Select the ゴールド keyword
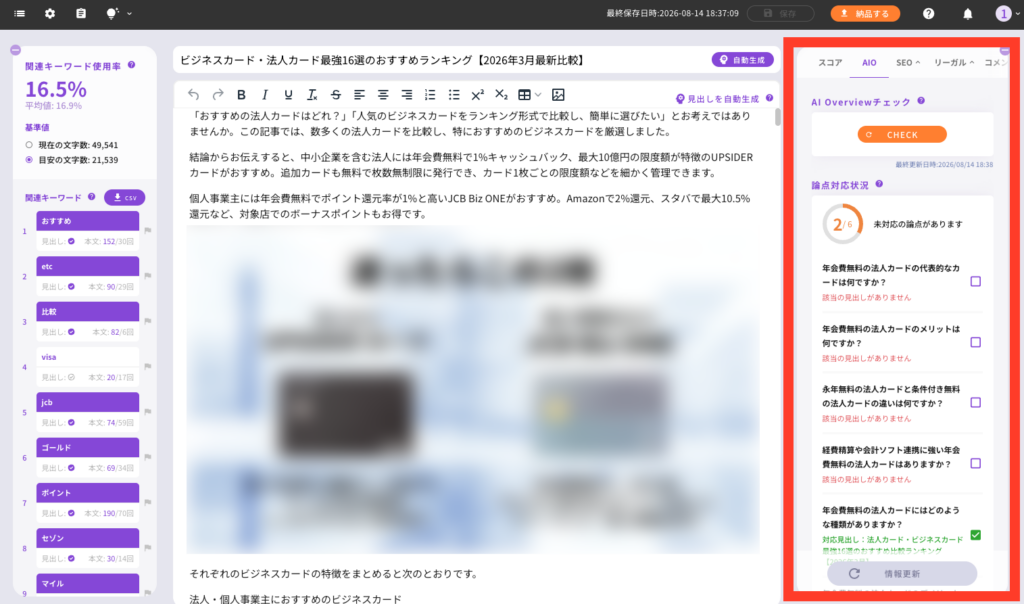The image size is (1024, 604). click(88, 447)
